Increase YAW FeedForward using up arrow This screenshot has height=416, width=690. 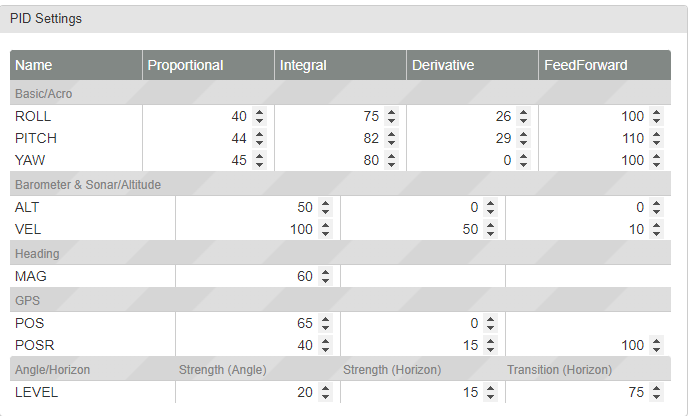[x=656, y=154]
